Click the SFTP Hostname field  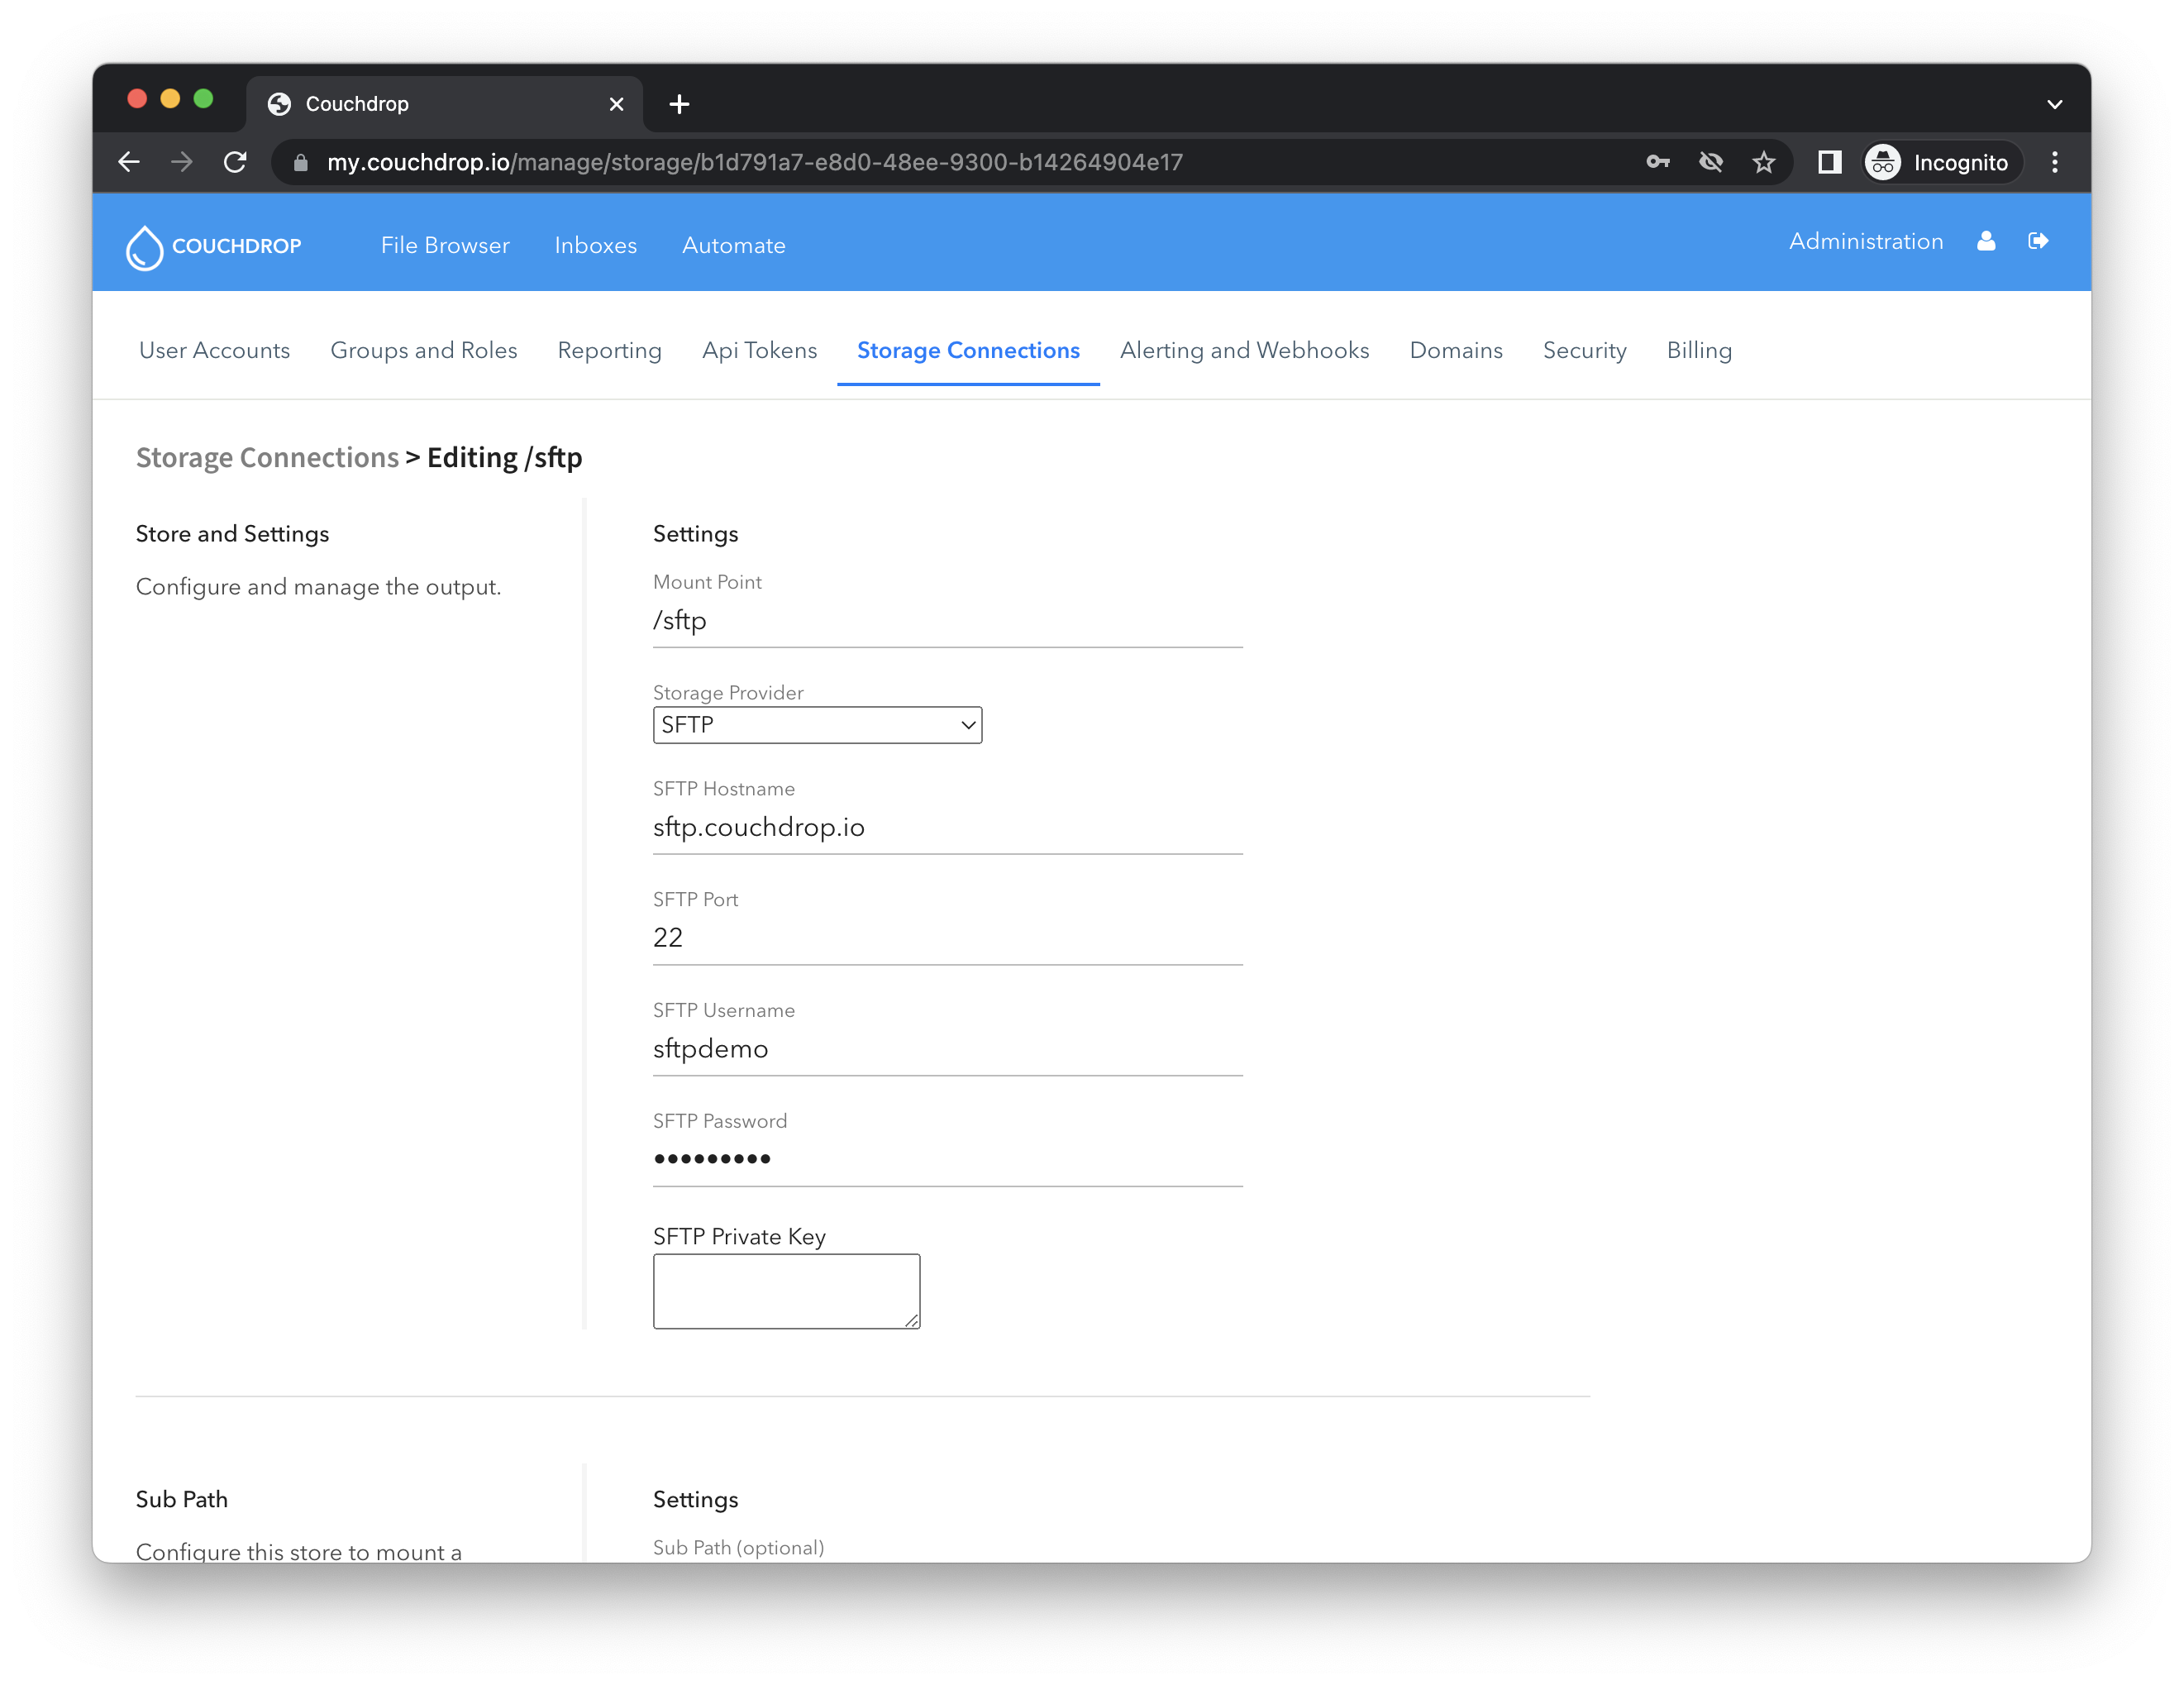tap(947, 828)
